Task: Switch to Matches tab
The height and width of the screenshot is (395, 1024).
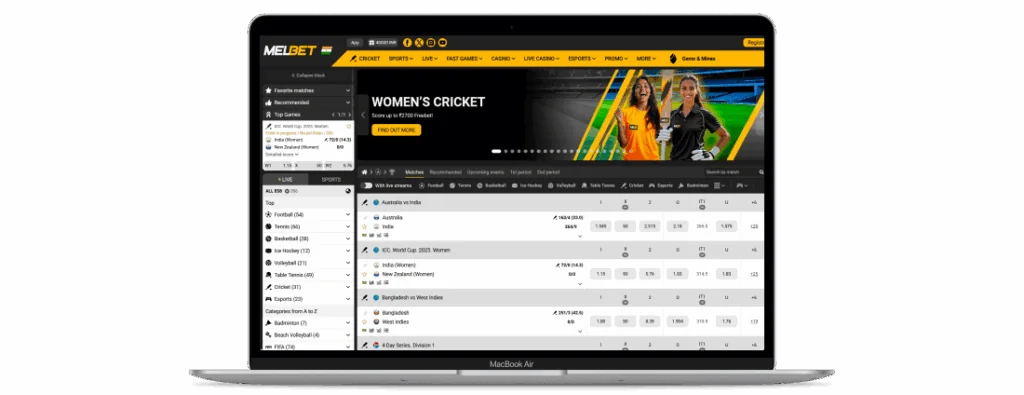Action: pos(414,172)
